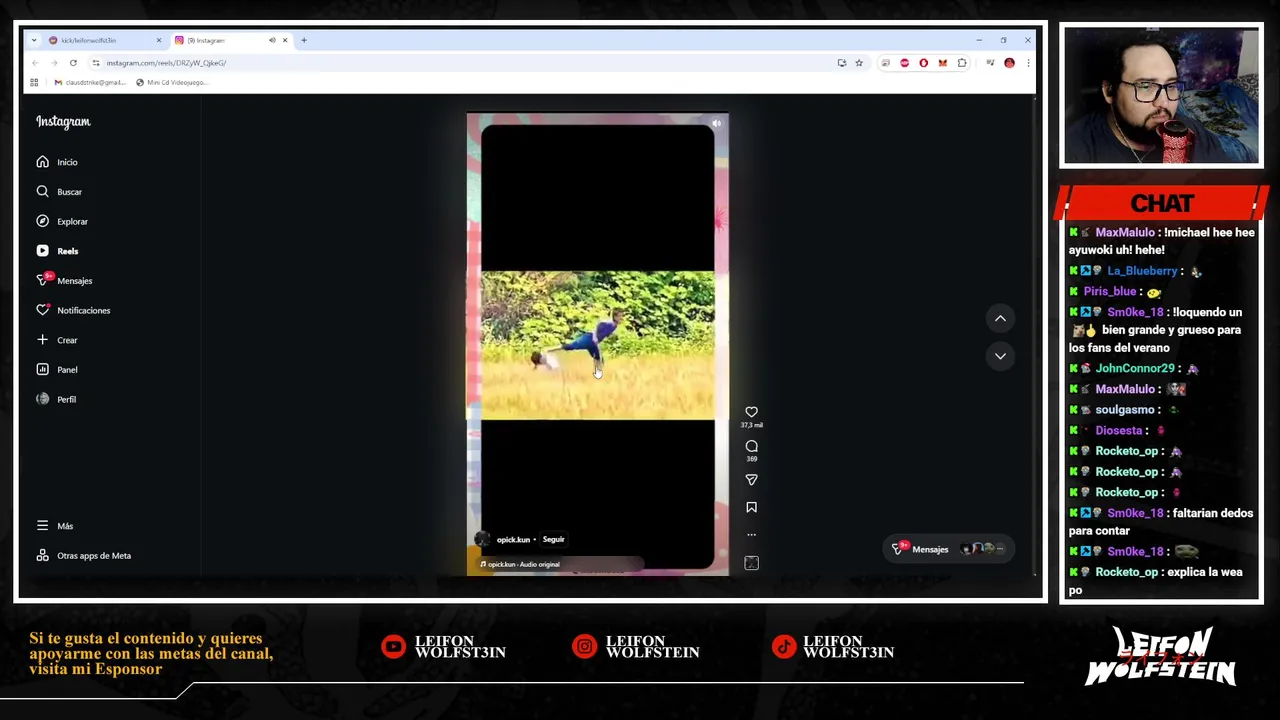Image resolution: width=1280 pixels, height=720 pixels.
Task: Open the opick.kun username link on the reel
Action: point(513,539)
